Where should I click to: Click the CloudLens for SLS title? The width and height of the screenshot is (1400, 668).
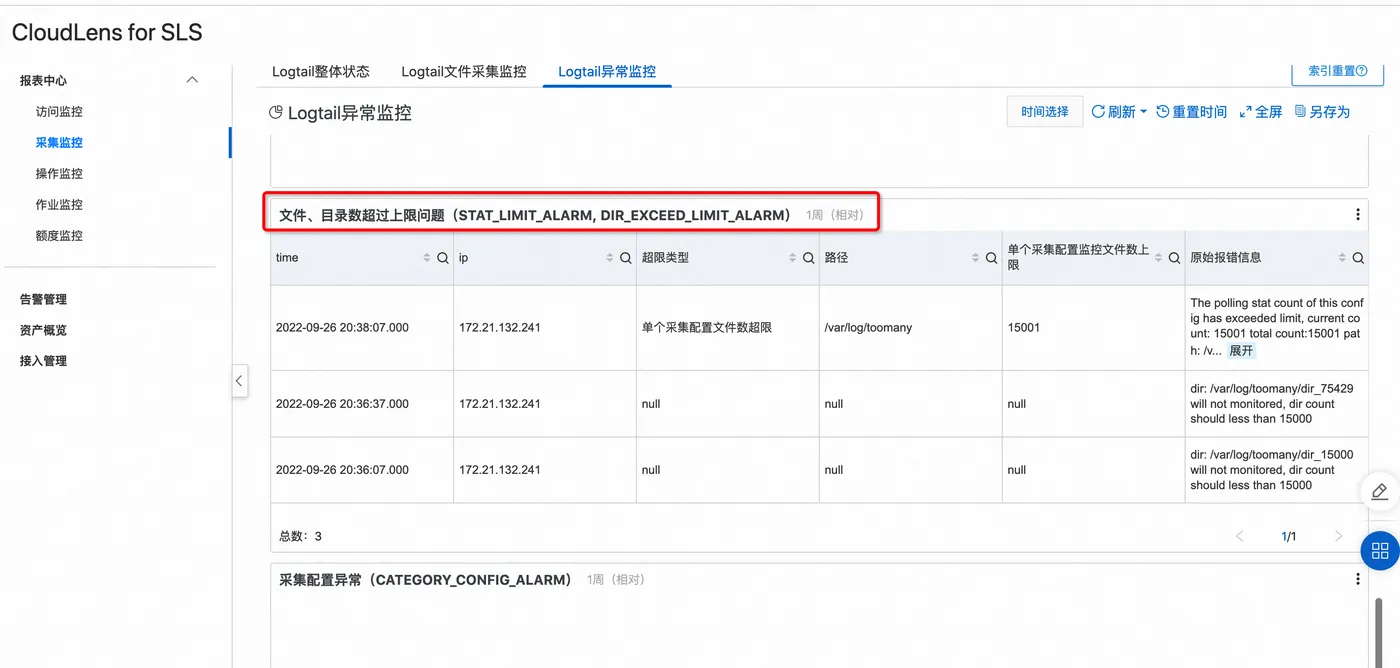107,32
